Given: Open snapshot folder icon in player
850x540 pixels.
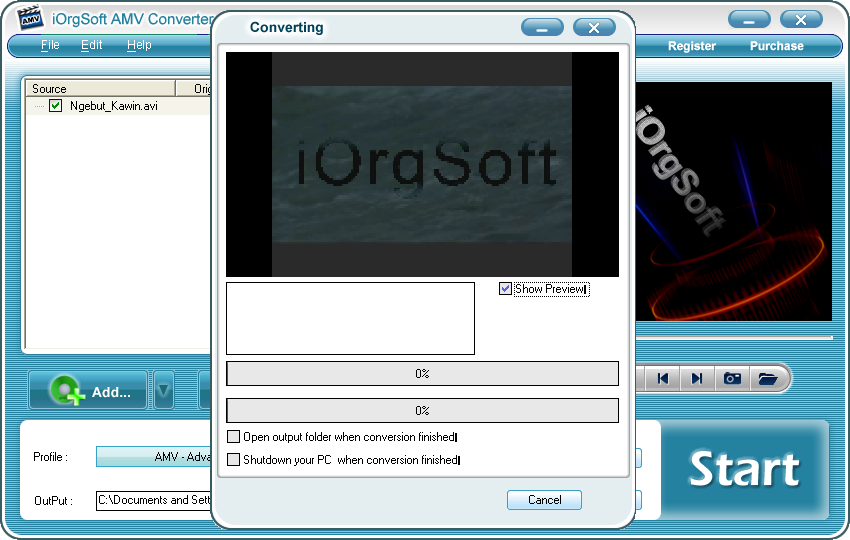Looking at the screenshot, I should (x=768, y=378).
